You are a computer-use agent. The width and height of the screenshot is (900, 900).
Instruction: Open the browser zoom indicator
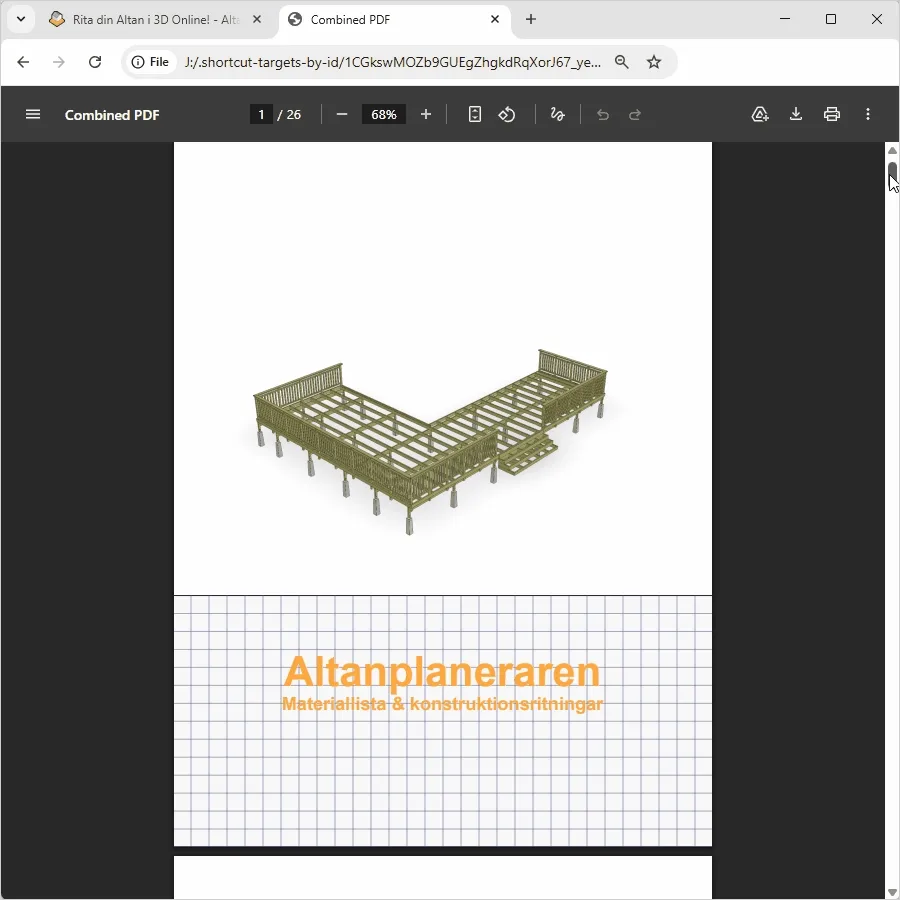click(622, 62)
